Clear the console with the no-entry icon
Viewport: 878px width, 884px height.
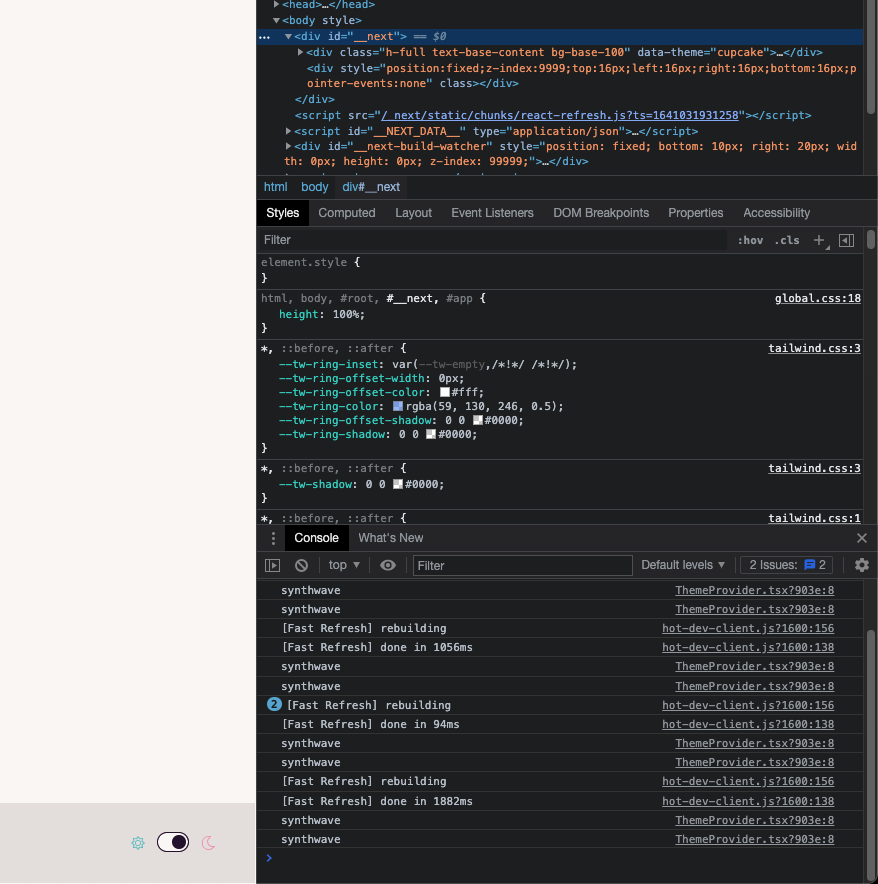click(301, 565)
